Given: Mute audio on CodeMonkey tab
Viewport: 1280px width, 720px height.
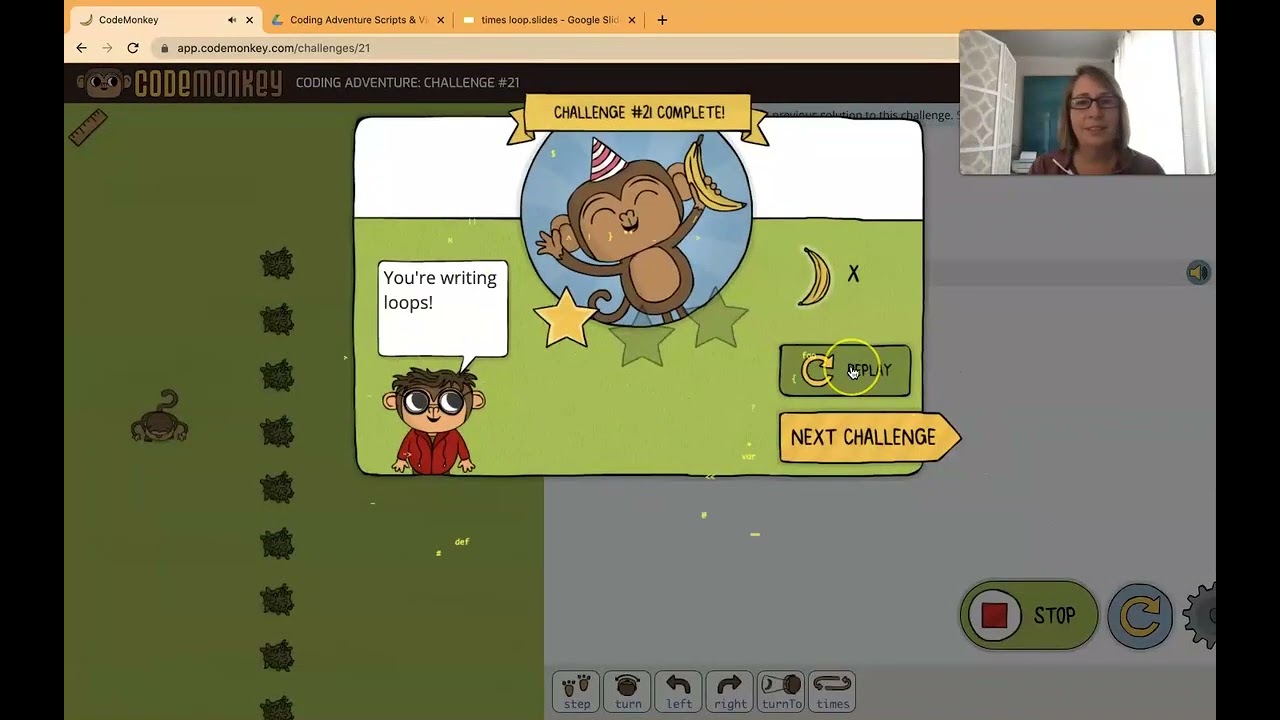Looking at the screenshot, I should coord(232,20).
